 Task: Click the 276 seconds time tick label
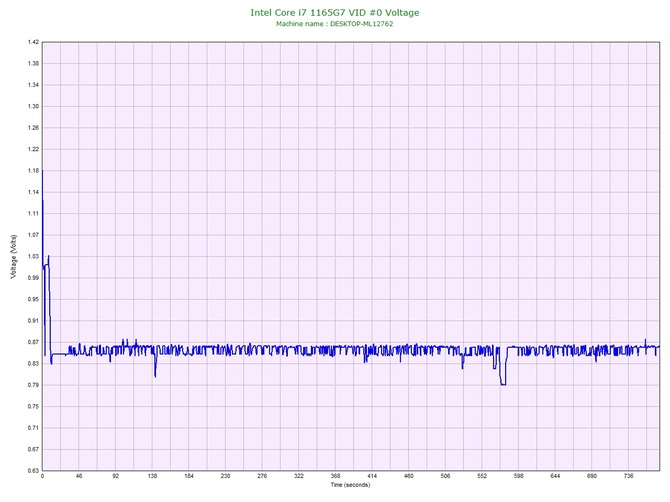(x=262, y=476)
